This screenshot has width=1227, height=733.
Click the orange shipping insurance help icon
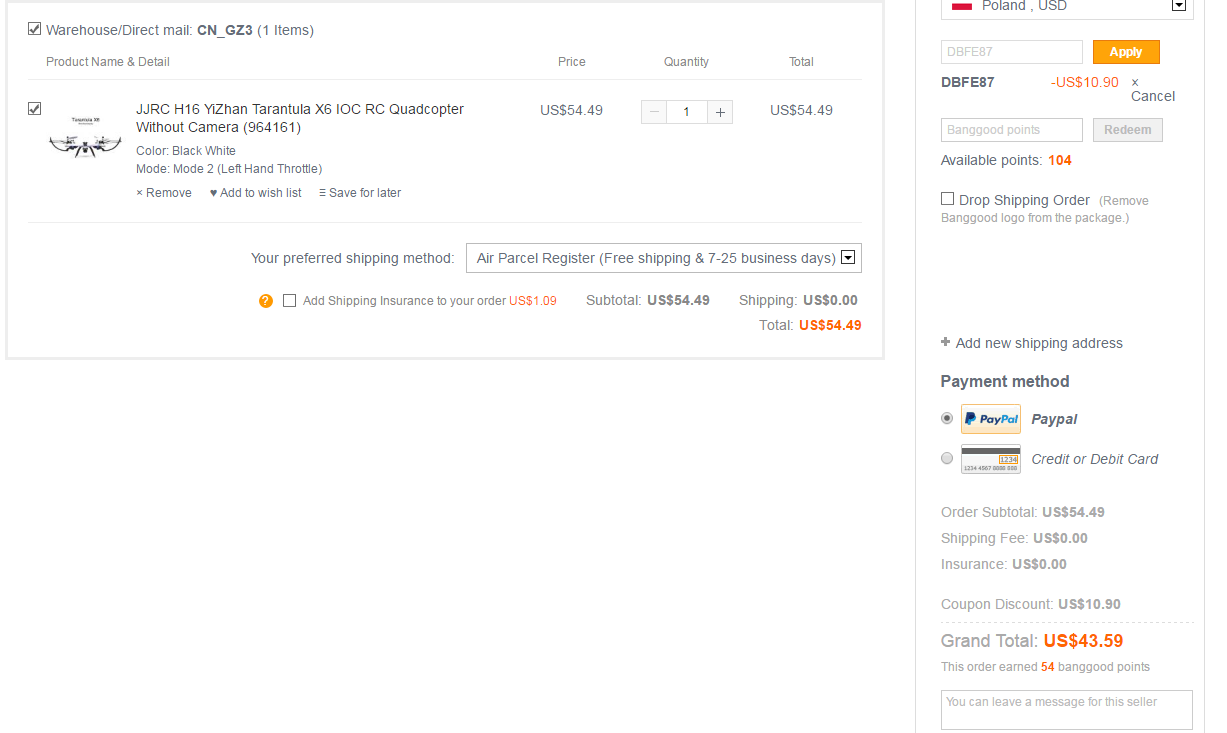tap(265, 300)
